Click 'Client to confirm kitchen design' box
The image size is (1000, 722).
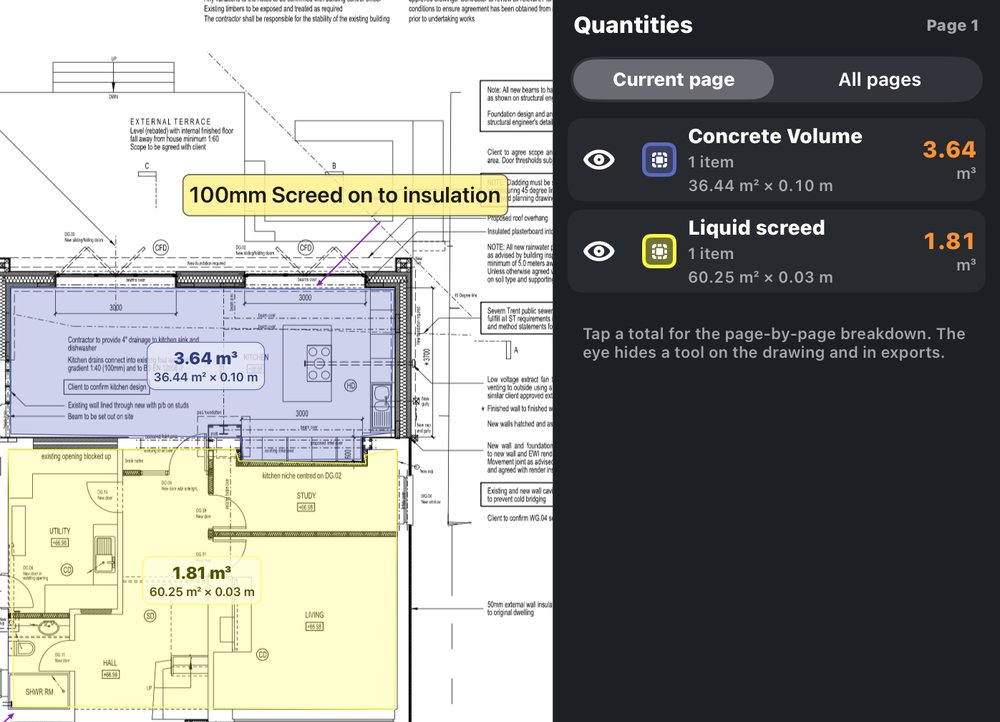pyautogui.click(x=107, y=387)
